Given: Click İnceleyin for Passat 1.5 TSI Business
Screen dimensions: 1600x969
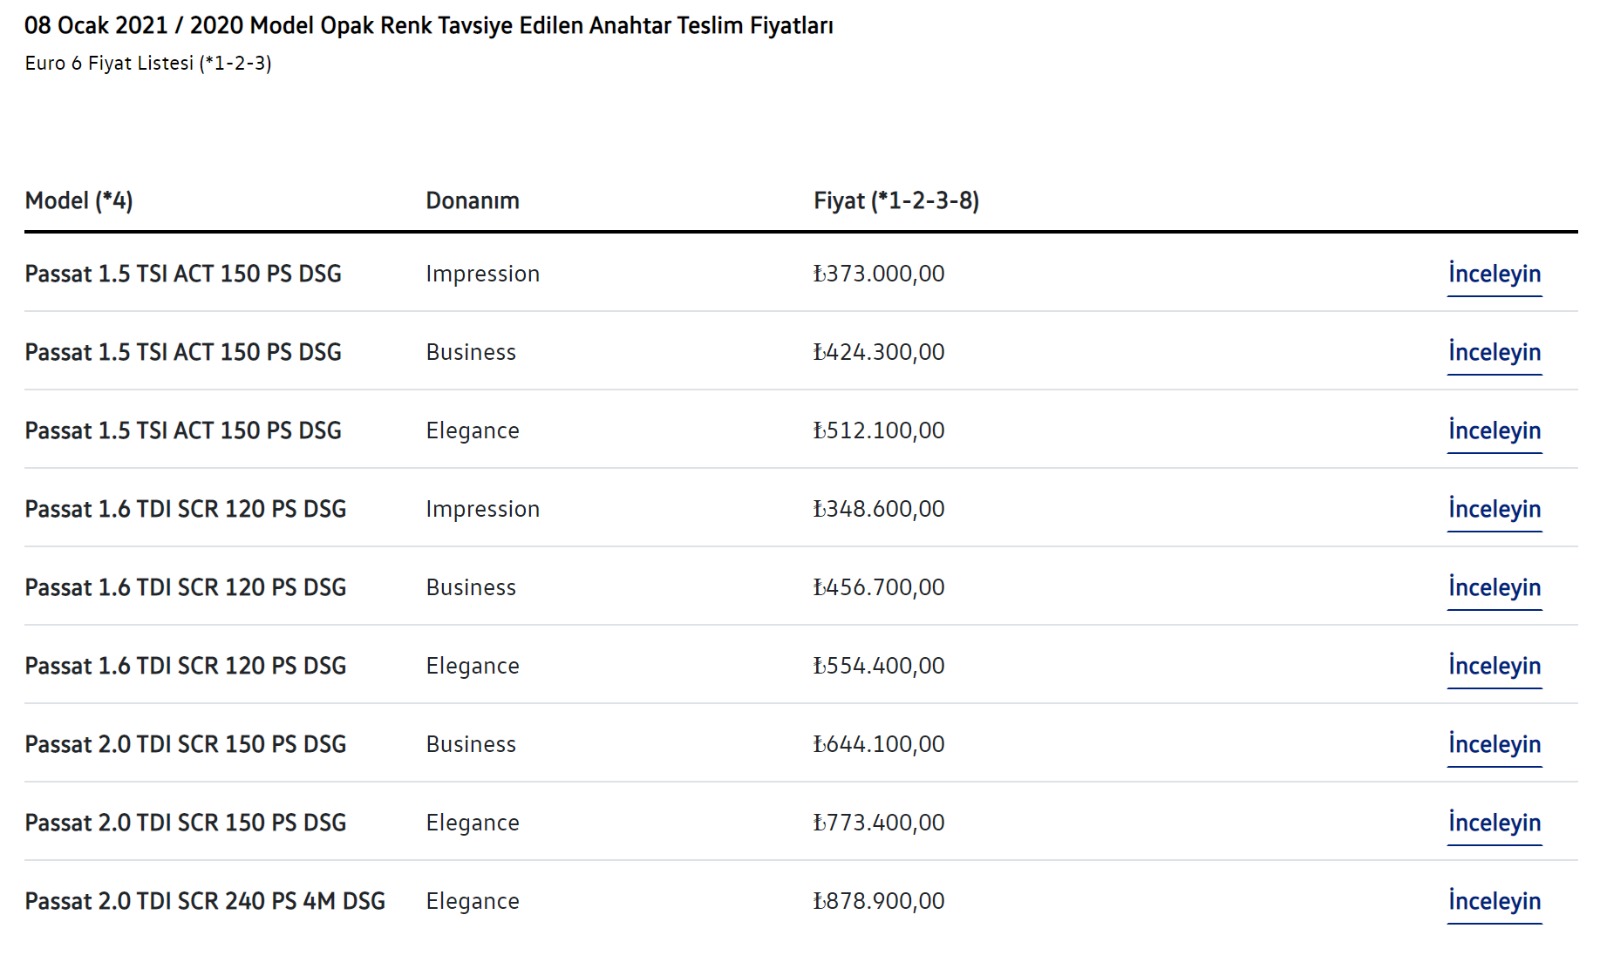Looking at the screenshot, I should [1494, 352].
